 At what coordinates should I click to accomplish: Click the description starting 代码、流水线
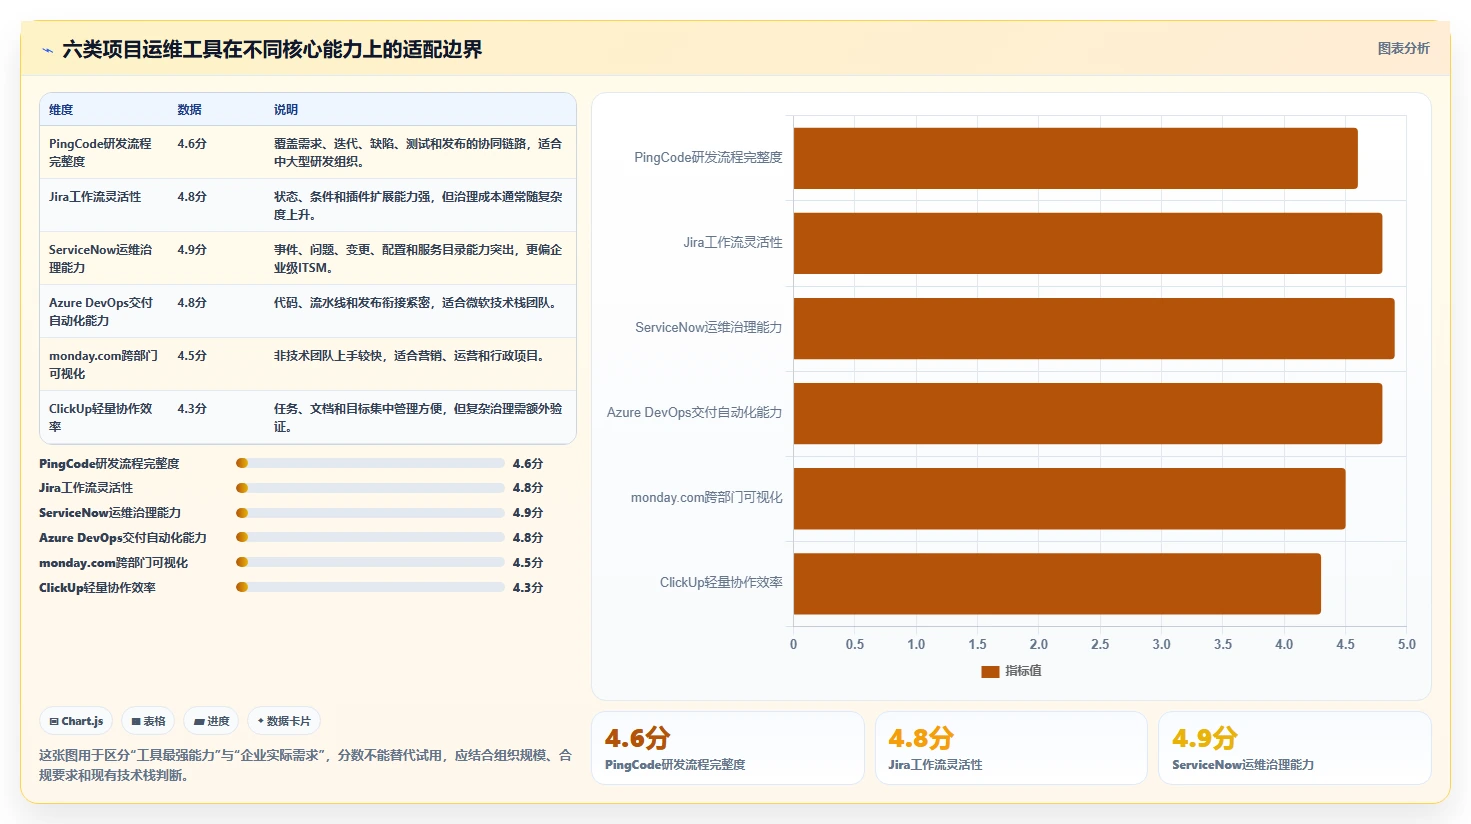point(415,302)
